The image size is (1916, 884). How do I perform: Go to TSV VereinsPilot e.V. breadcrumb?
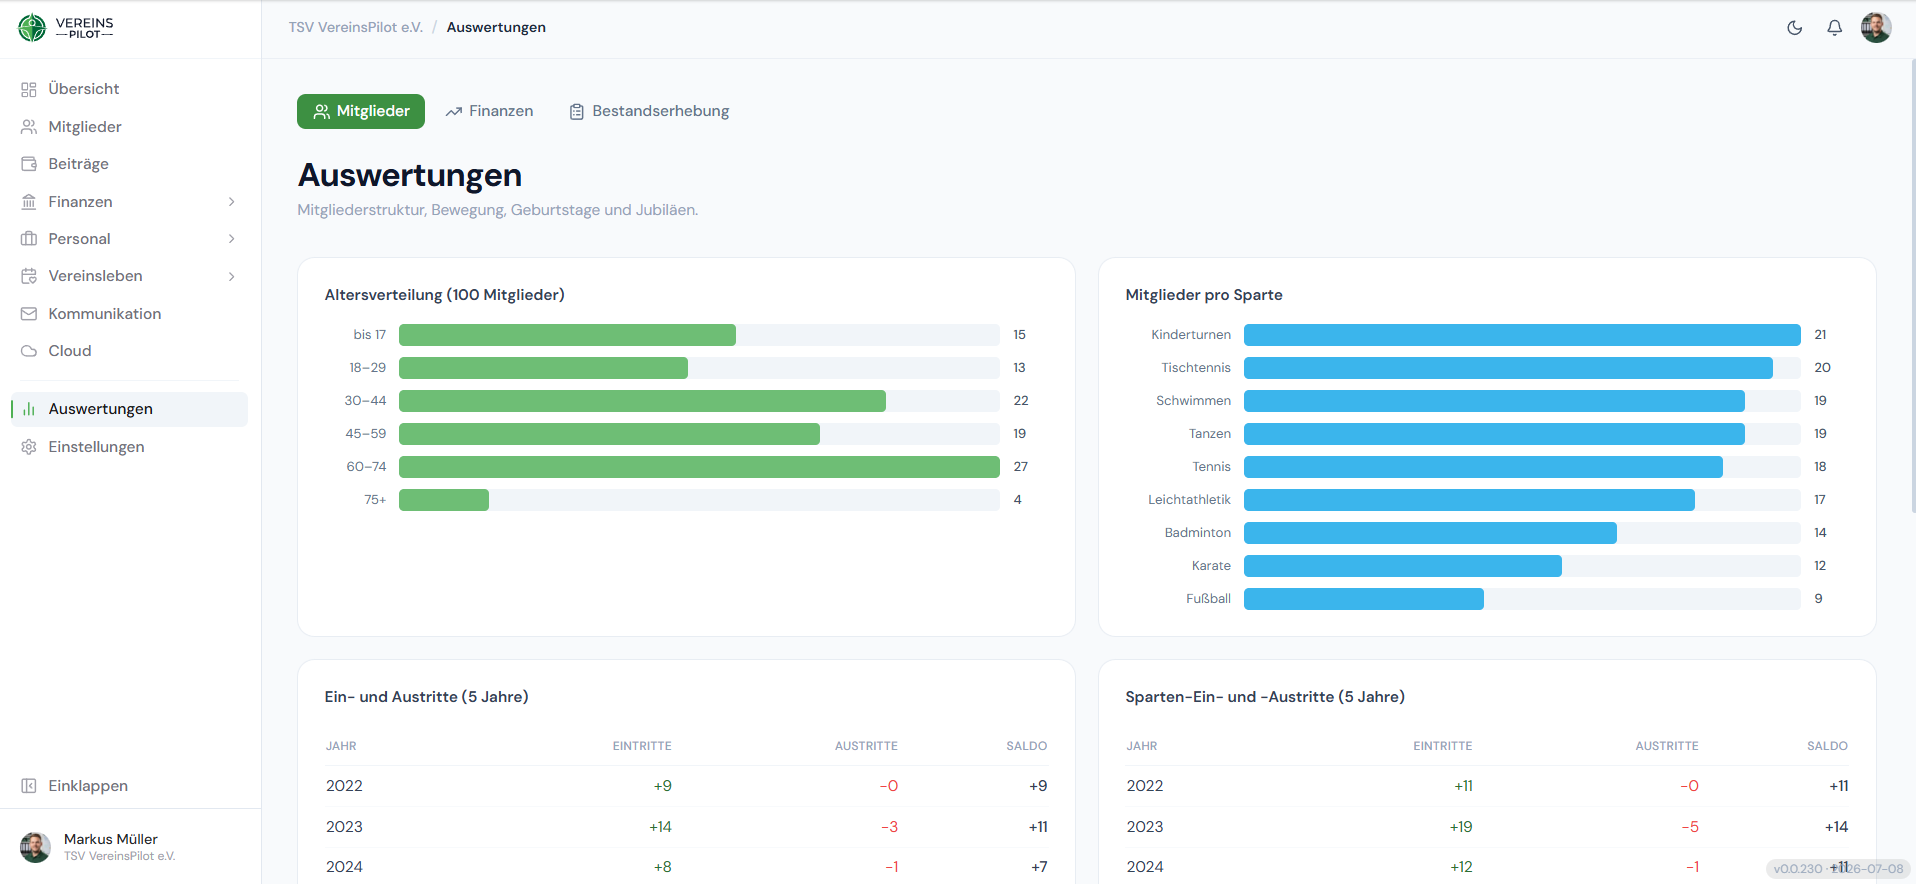[356, 27]
